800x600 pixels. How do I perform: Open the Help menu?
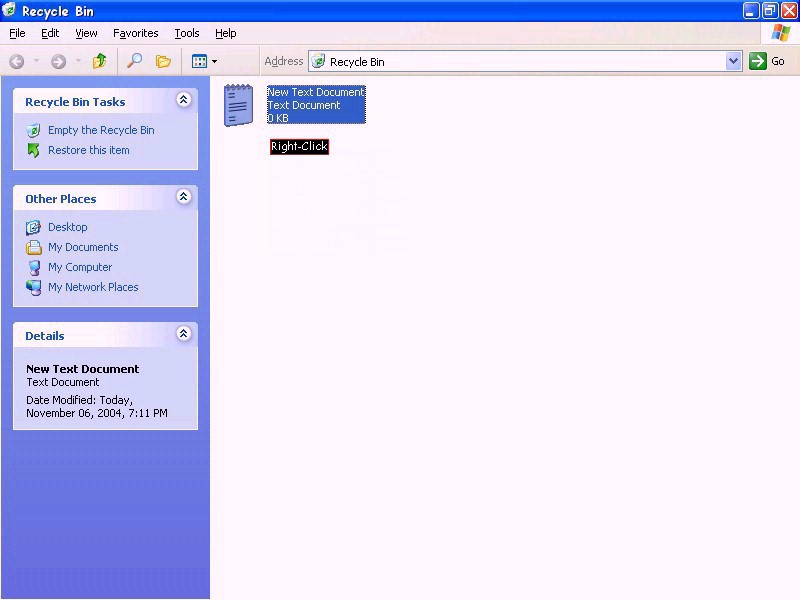[x=226, y=33]
